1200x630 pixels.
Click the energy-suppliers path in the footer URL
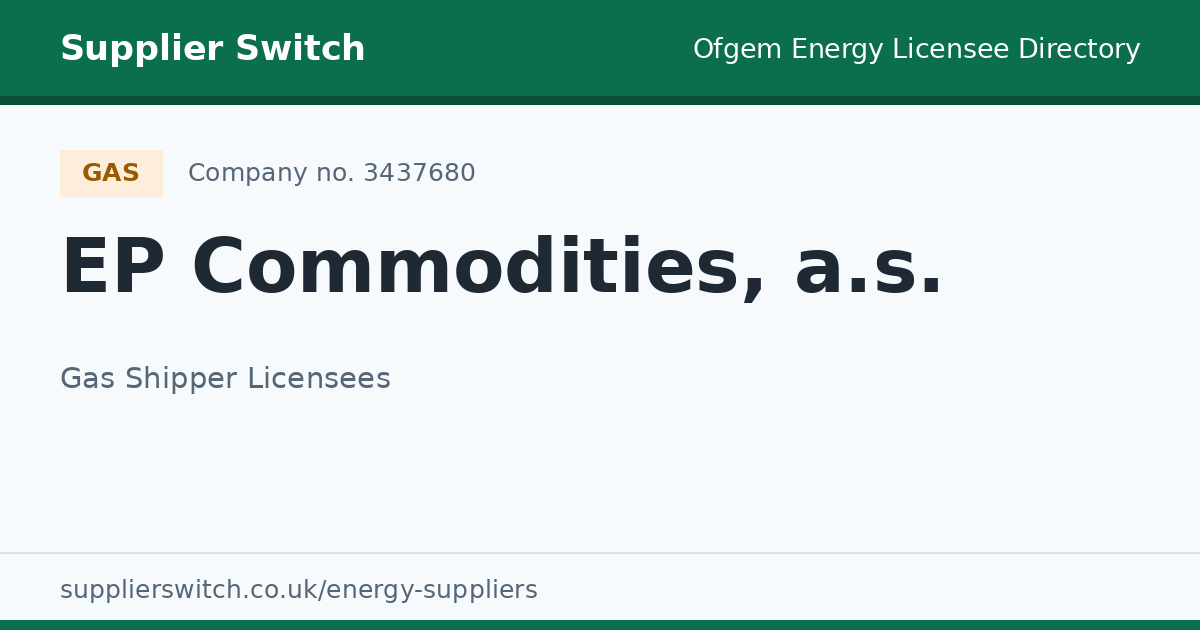[430, 590]
